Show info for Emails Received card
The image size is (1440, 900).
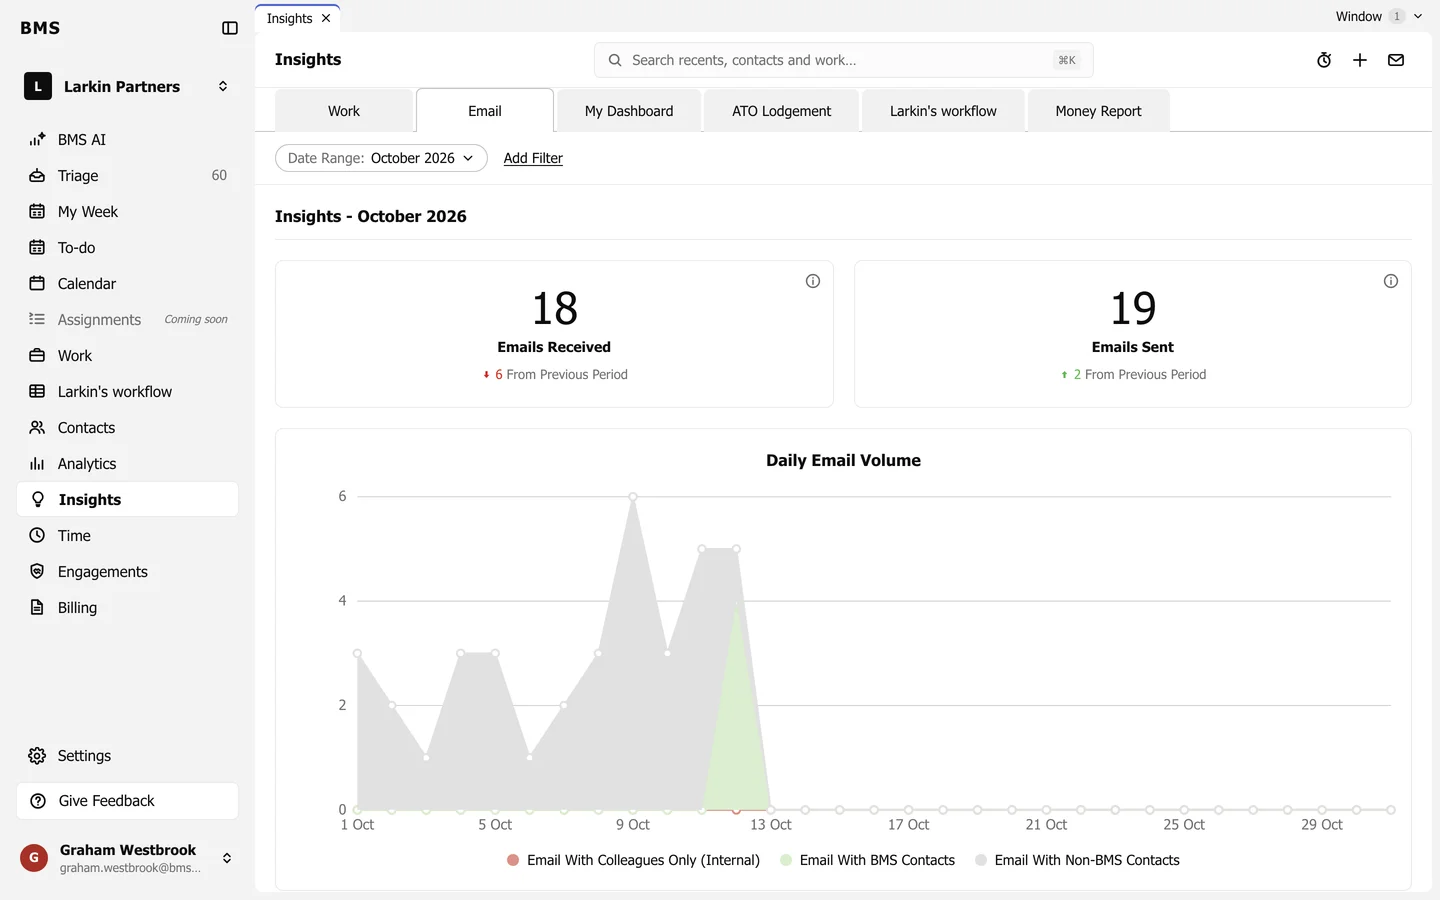pos(813,281)
